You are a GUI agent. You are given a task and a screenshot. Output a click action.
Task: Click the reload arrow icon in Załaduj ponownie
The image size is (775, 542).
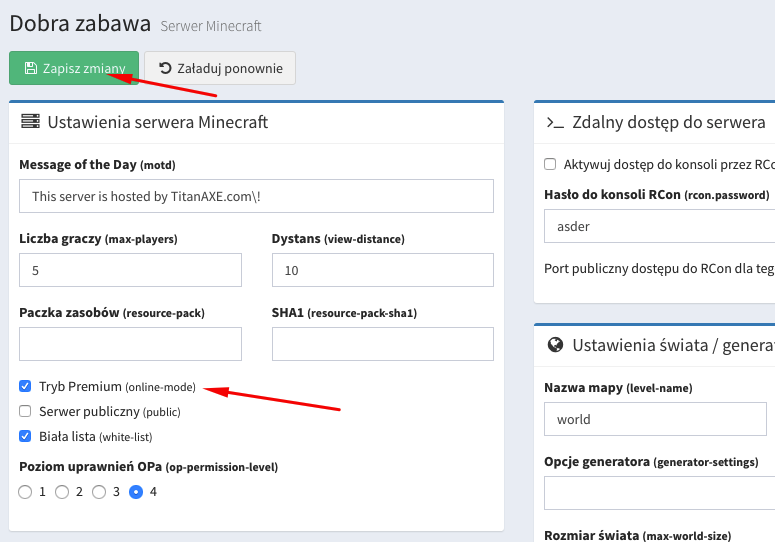point(165,69)
